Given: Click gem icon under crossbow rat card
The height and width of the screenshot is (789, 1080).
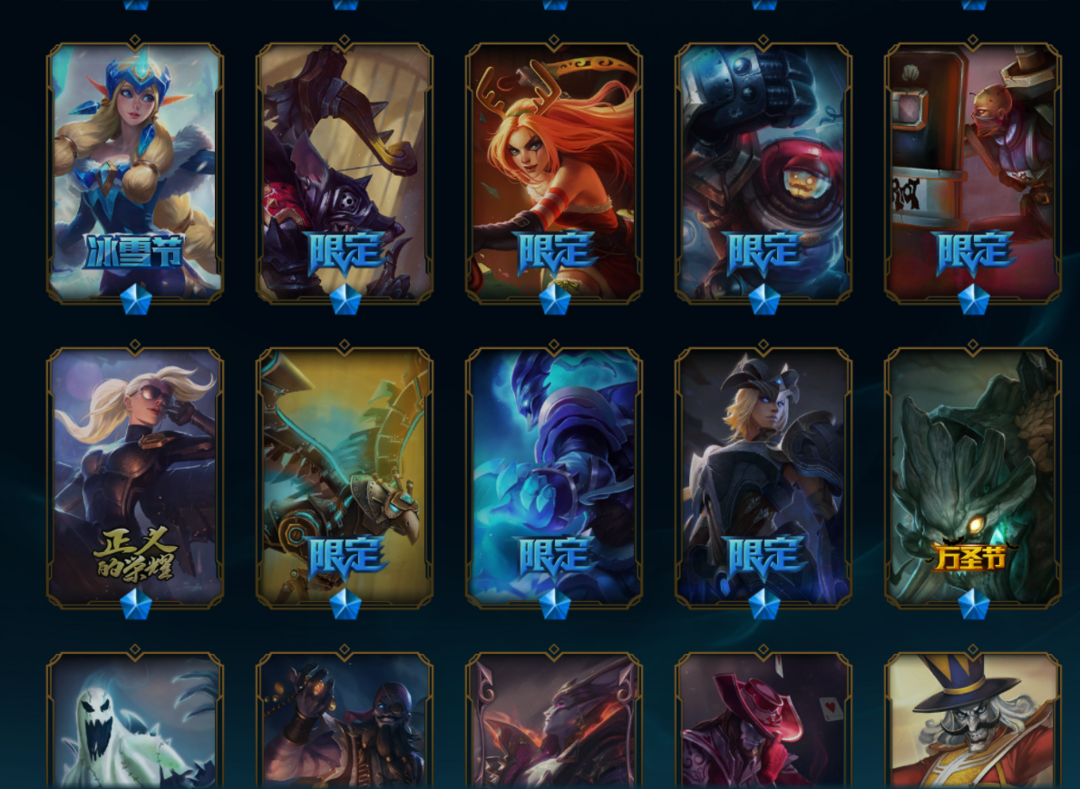Looking at the screenshot, I should (345, 300).
